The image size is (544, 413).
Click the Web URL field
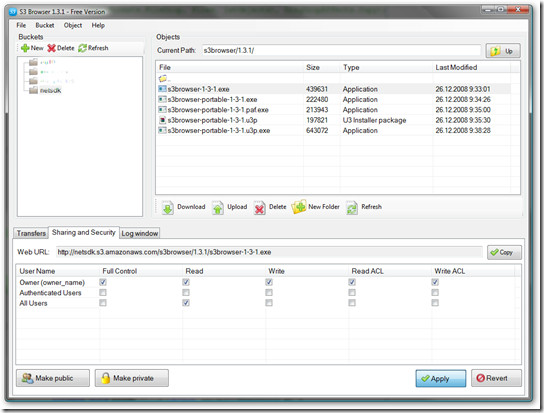pos(269,252)
